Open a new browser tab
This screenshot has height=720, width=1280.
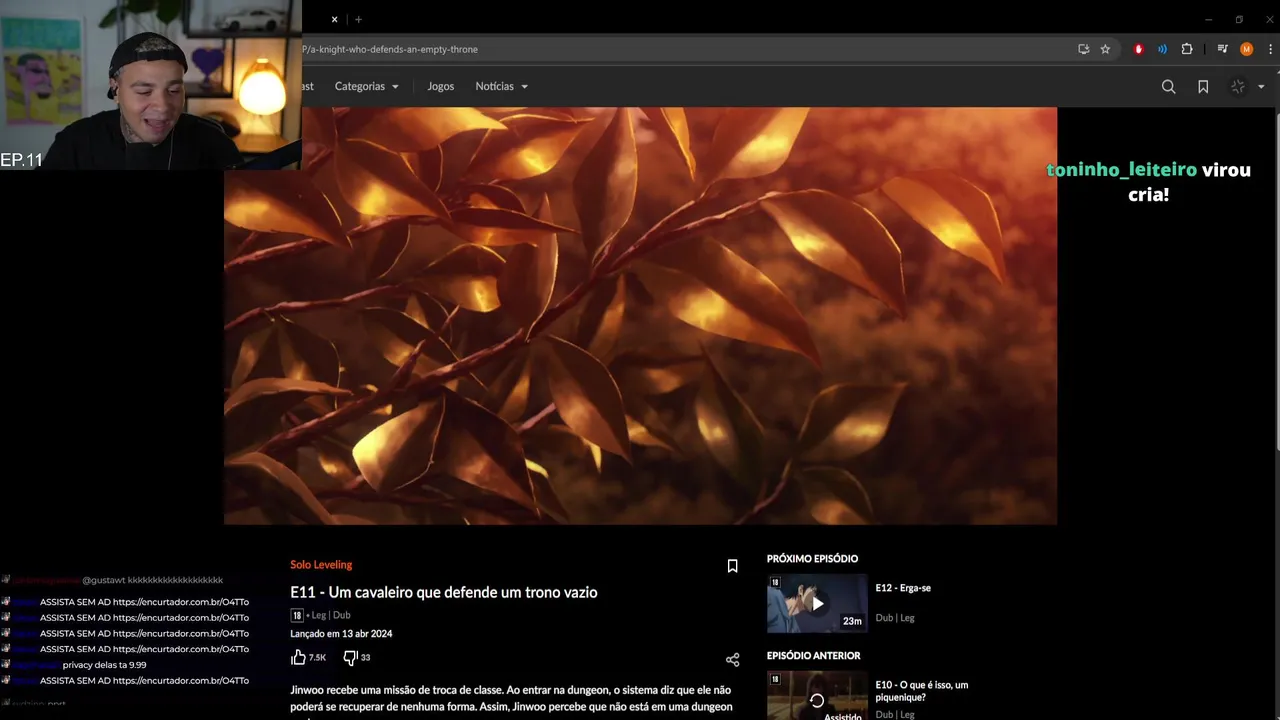[x=358, y=19]
